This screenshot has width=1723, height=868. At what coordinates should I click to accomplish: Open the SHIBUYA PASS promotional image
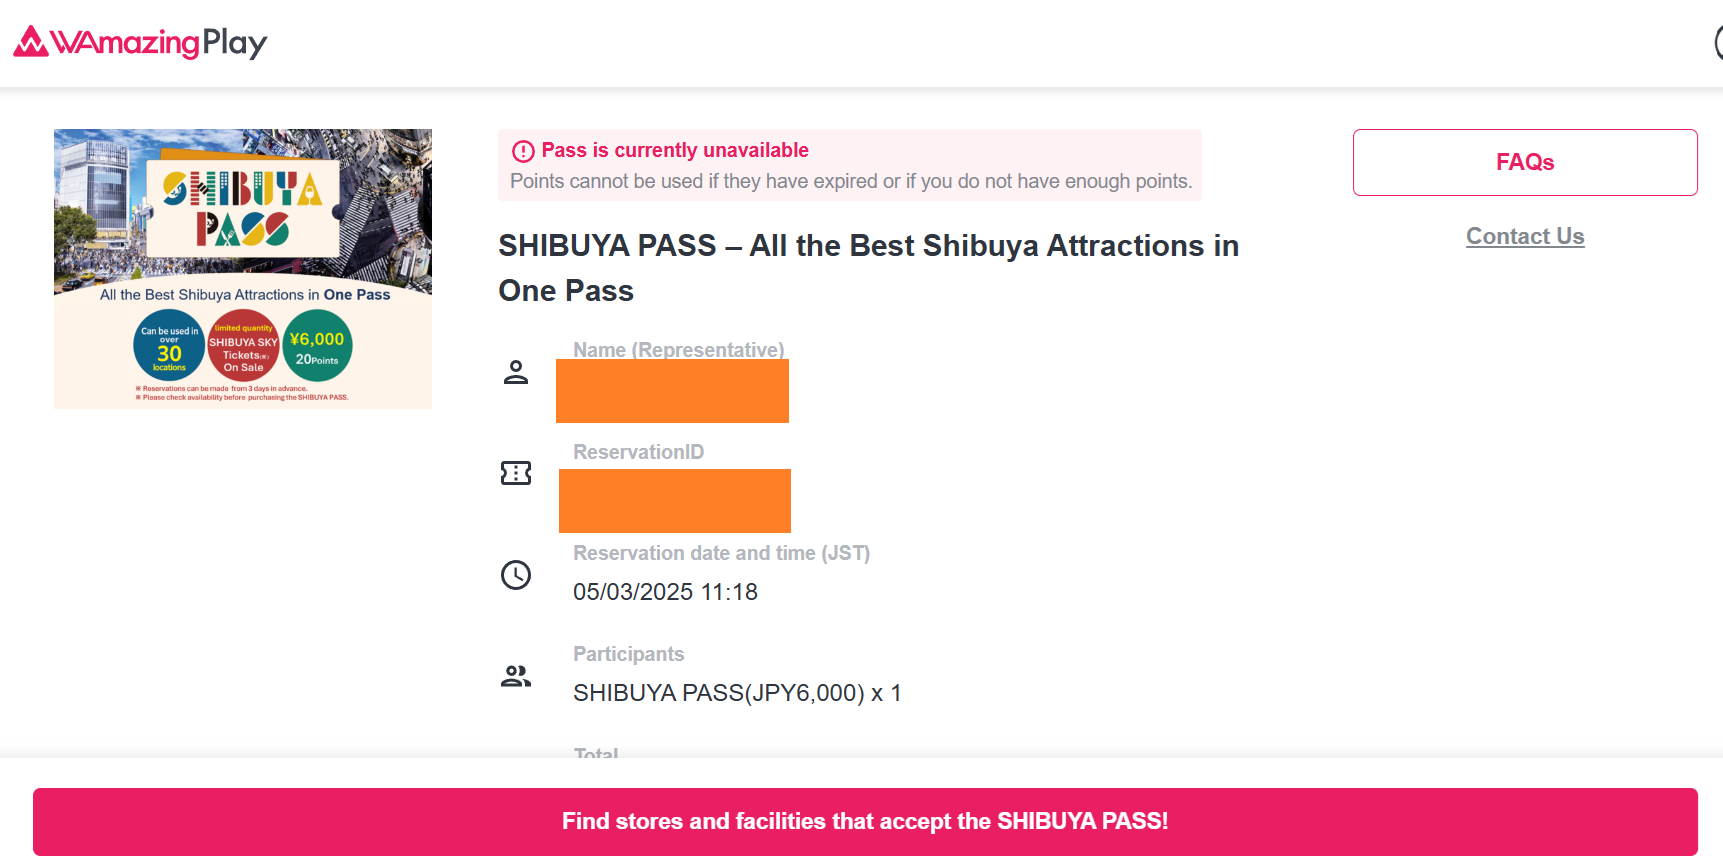pos(243,268)
